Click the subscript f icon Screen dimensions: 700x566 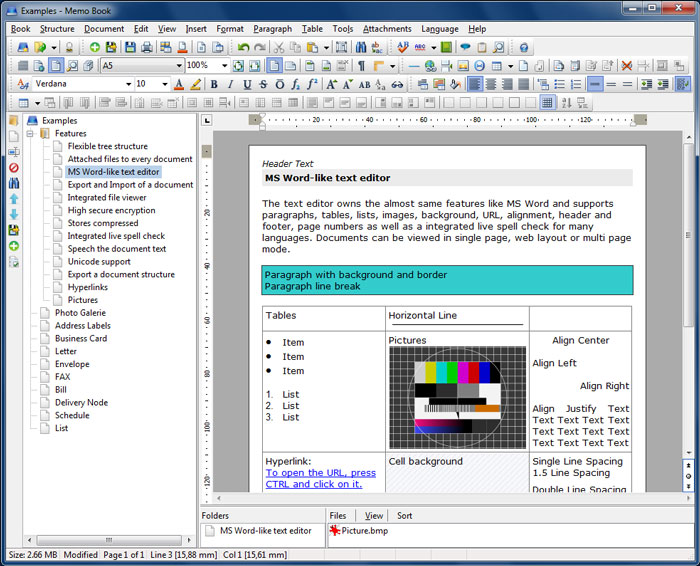[296, 84]
